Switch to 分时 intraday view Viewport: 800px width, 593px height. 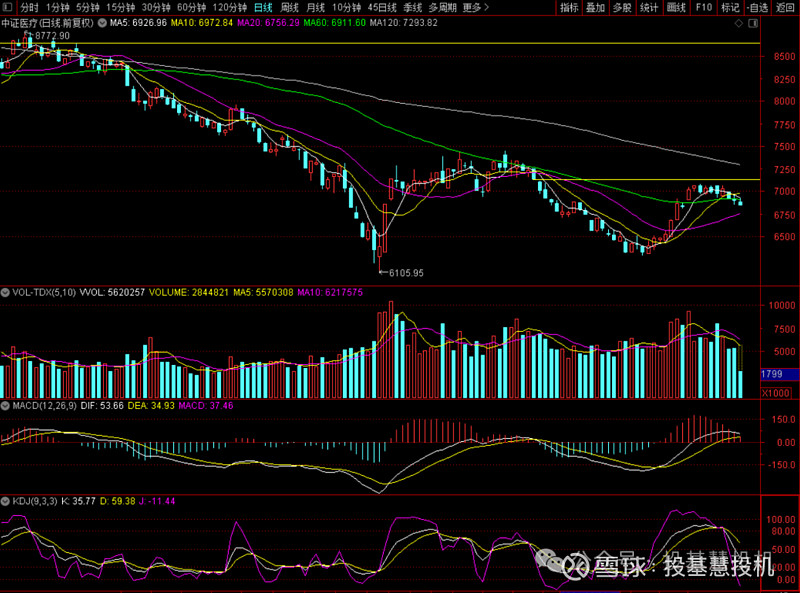coord(30,8)
